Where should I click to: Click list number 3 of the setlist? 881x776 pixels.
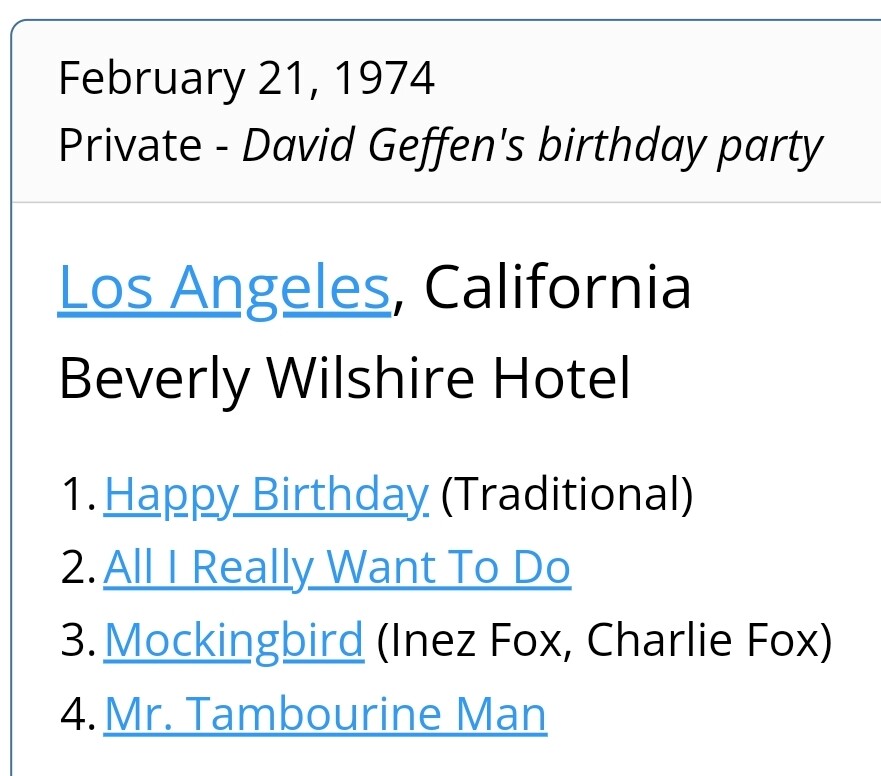coord(78,639)
